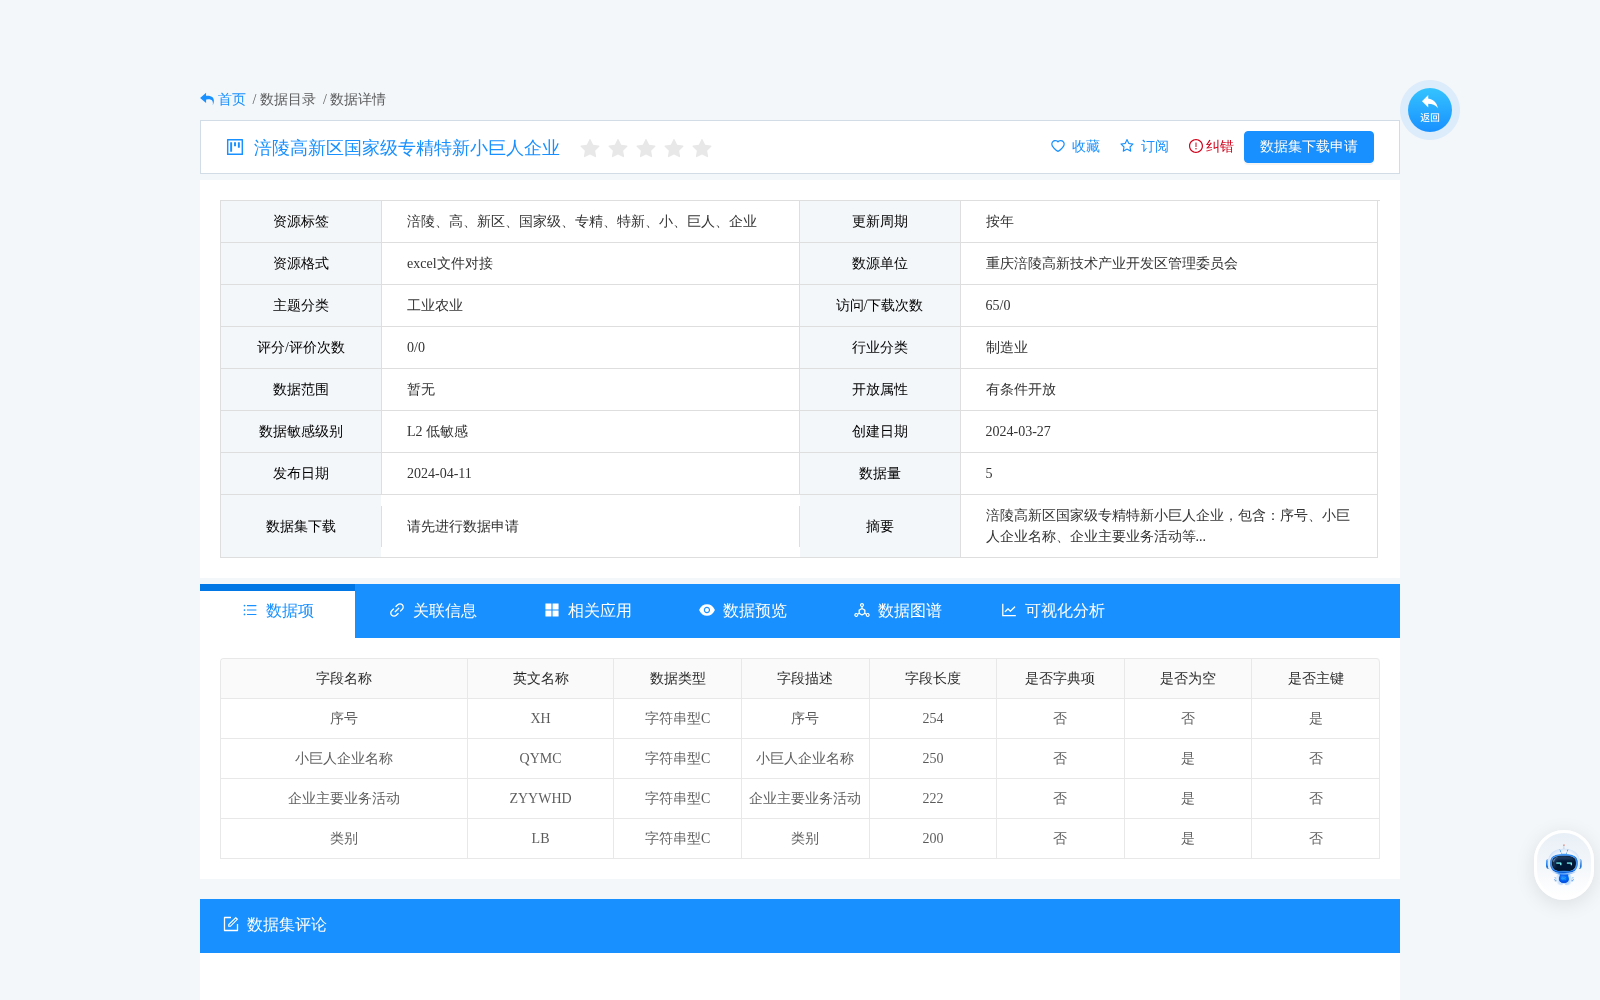Click the 暂无 data range value
Viewport: 1600px width, 1000px height.
coord(421,389)
